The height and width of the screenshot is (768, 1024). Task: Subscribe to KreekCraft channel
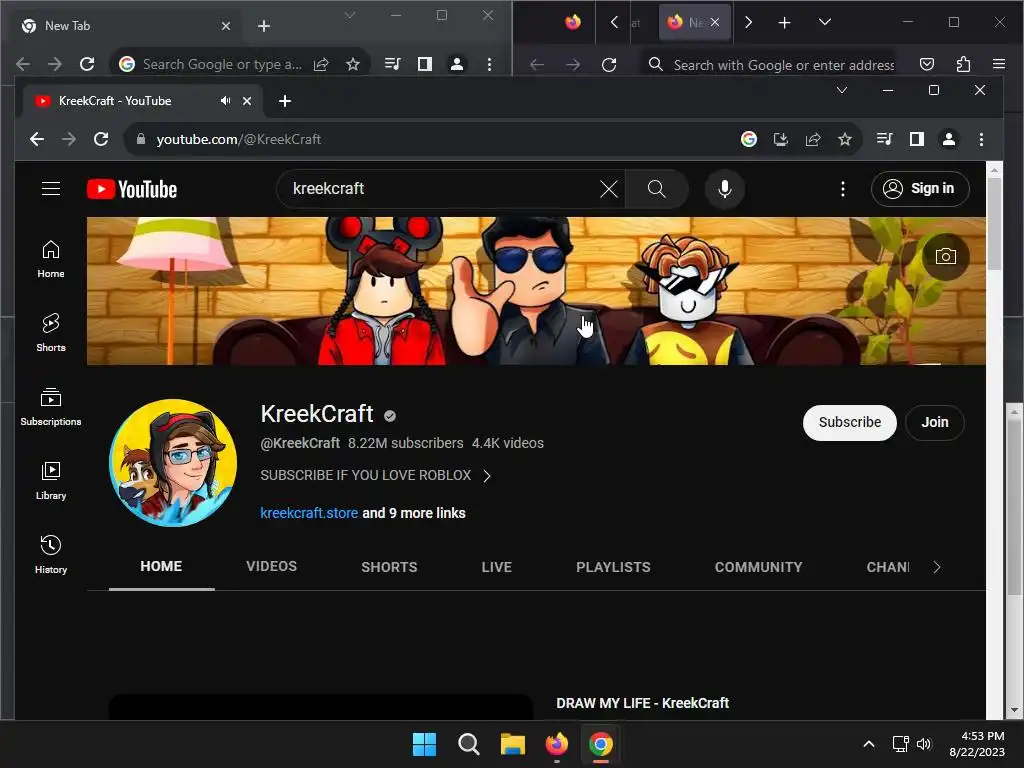[x=850, y=423]
